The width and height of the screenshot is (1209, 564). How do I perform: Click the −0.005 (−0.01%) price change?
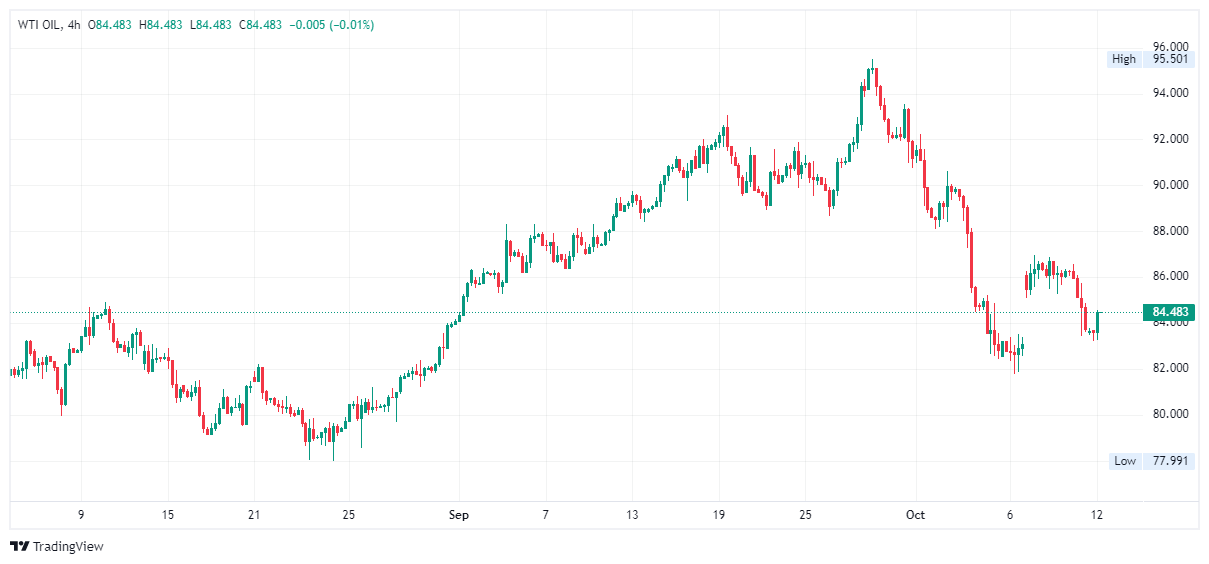tap(332, 25)
